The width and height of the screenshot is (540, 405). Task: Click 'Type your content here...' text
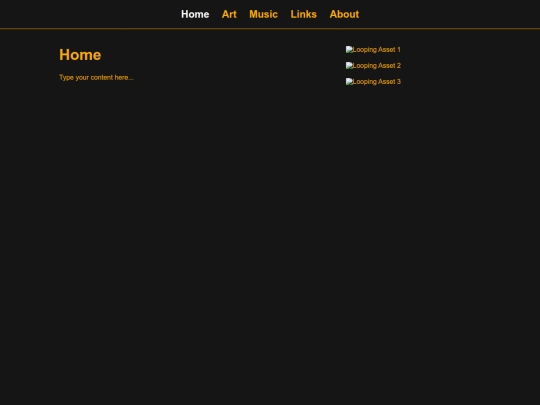(x=96, y=77)
